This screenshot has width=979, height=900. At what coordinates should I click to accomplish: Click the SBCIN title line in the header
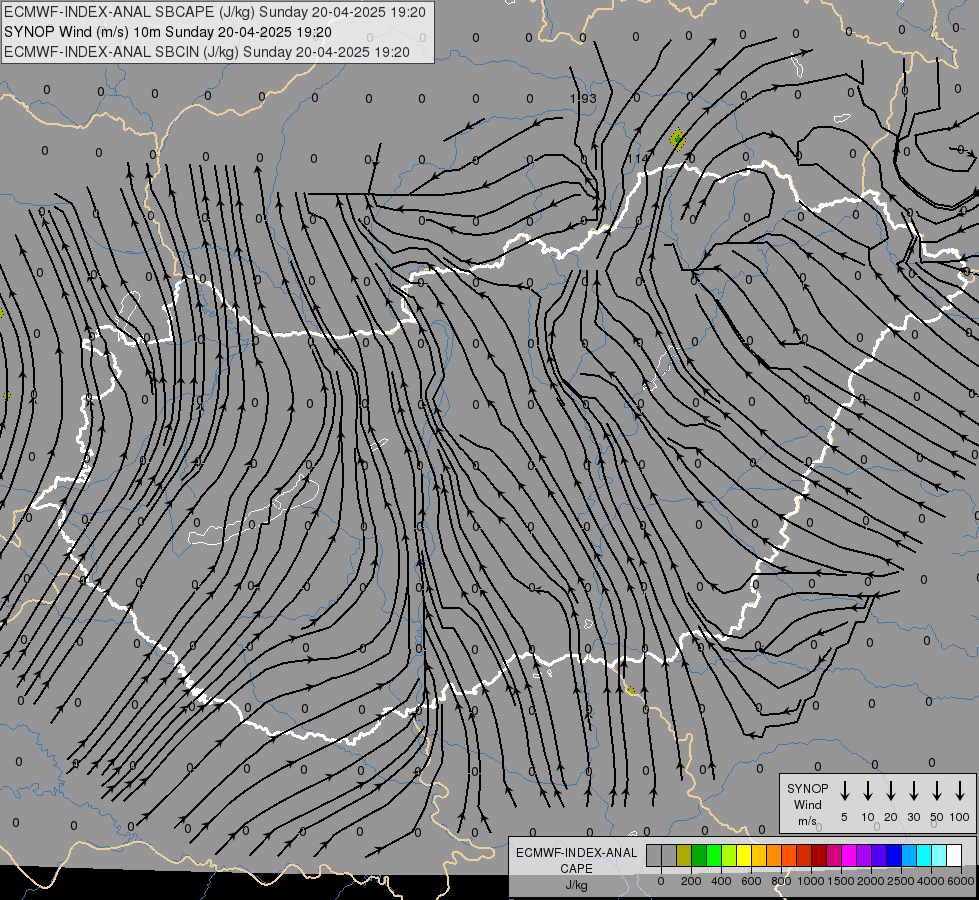coord(207,52)
